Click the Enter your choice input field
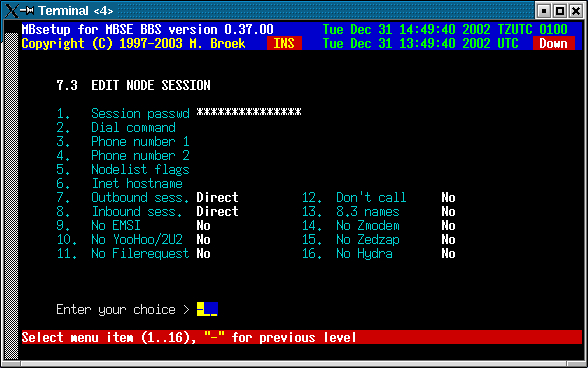This screenshot has height=368, width=588. (x=207, y=309)
